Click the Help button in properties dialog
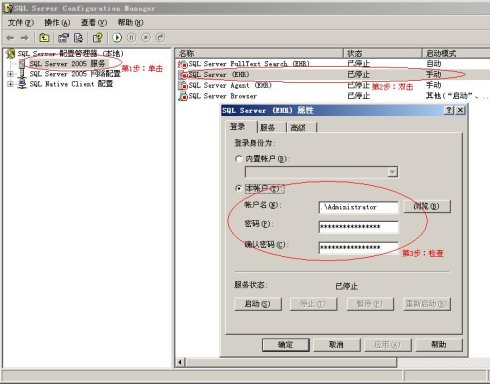The height and width of the screenshot is (384, 490). (439, 345)
